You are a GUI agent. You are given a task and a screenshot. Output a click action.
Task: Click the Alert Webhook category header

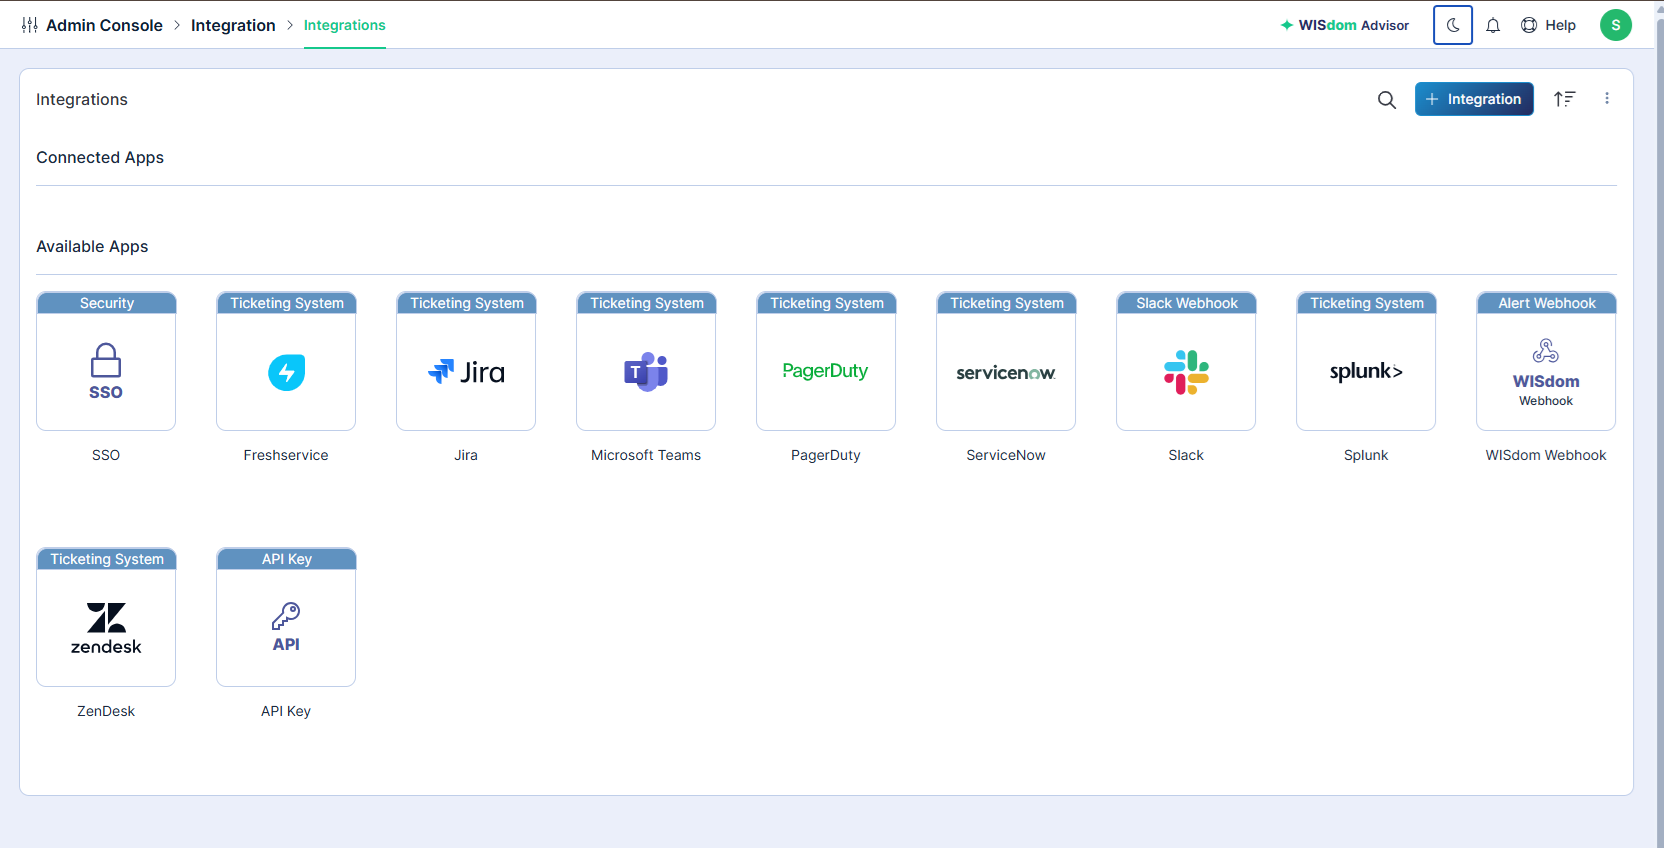(x=1546, y=303)
